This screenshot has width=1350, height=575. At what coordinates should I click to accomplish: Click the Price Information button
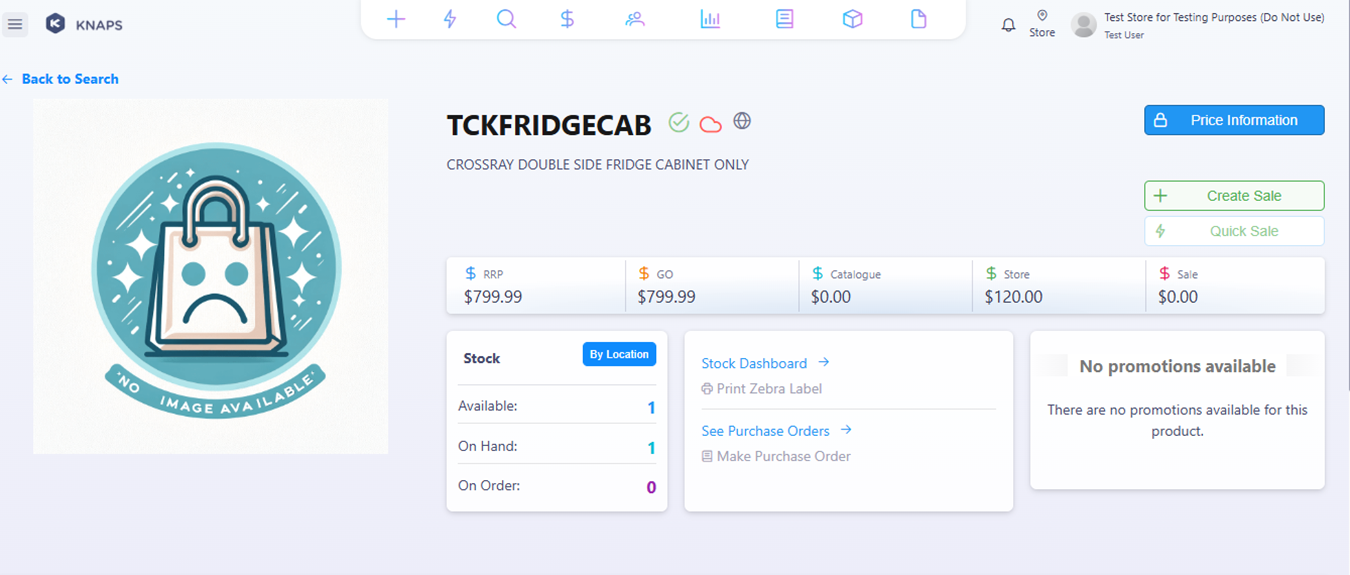point(1234,120)
